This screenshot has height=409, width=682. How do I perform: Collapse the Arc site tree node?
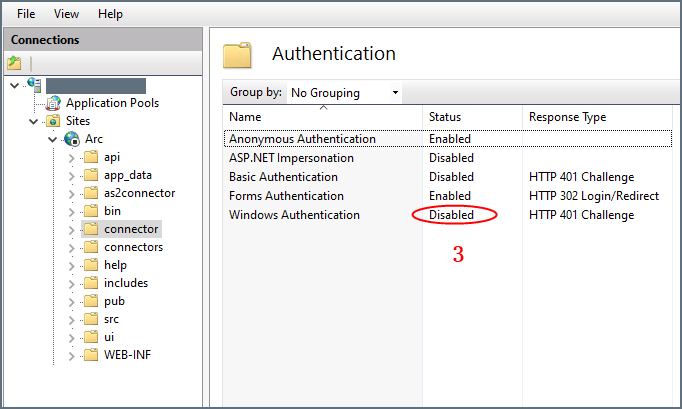click(52, 139)
